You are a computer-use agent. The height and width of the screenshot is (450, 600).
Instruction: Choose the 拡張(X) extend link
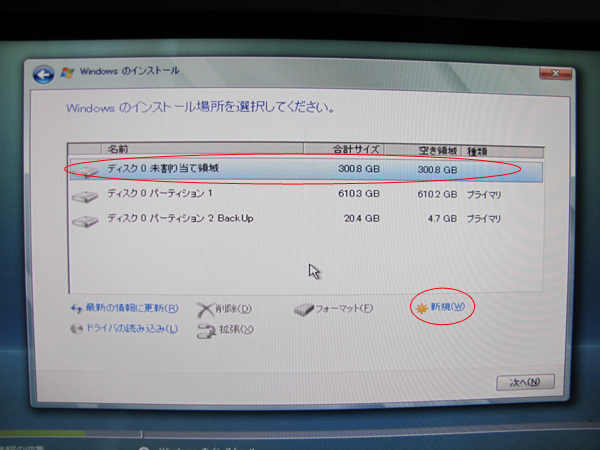tap(236, 329)
